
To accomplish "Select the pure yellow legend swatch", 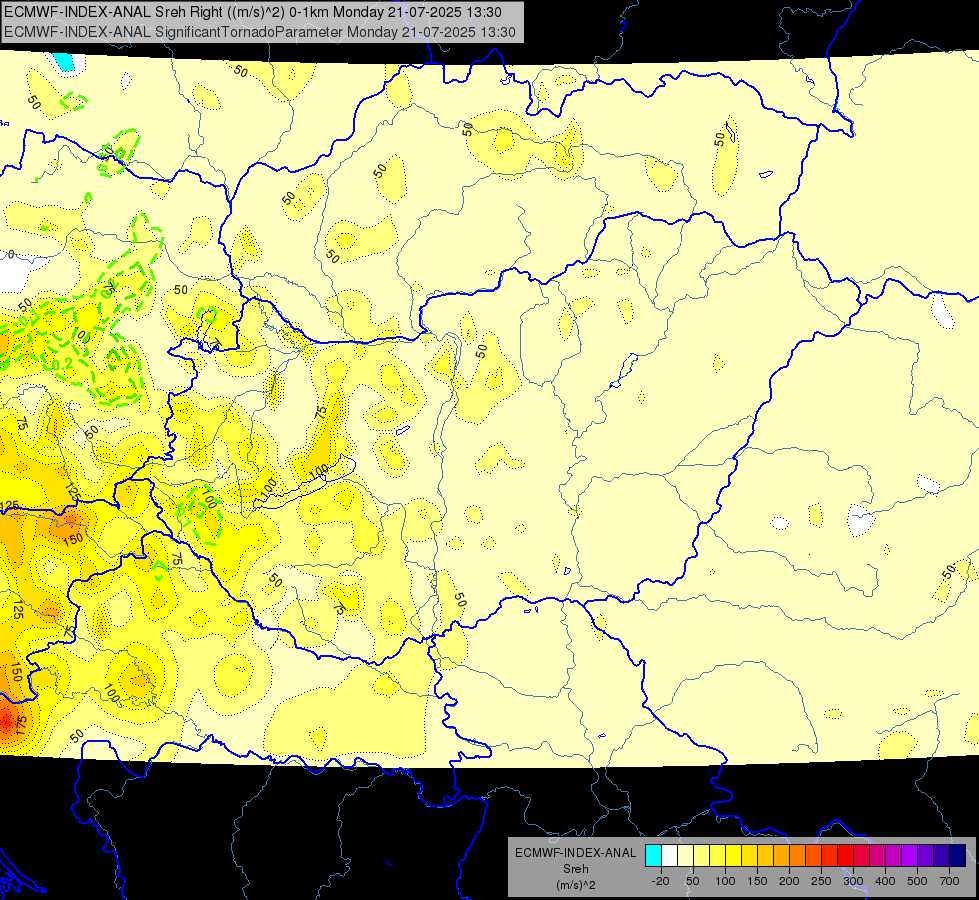I will 734,856.
